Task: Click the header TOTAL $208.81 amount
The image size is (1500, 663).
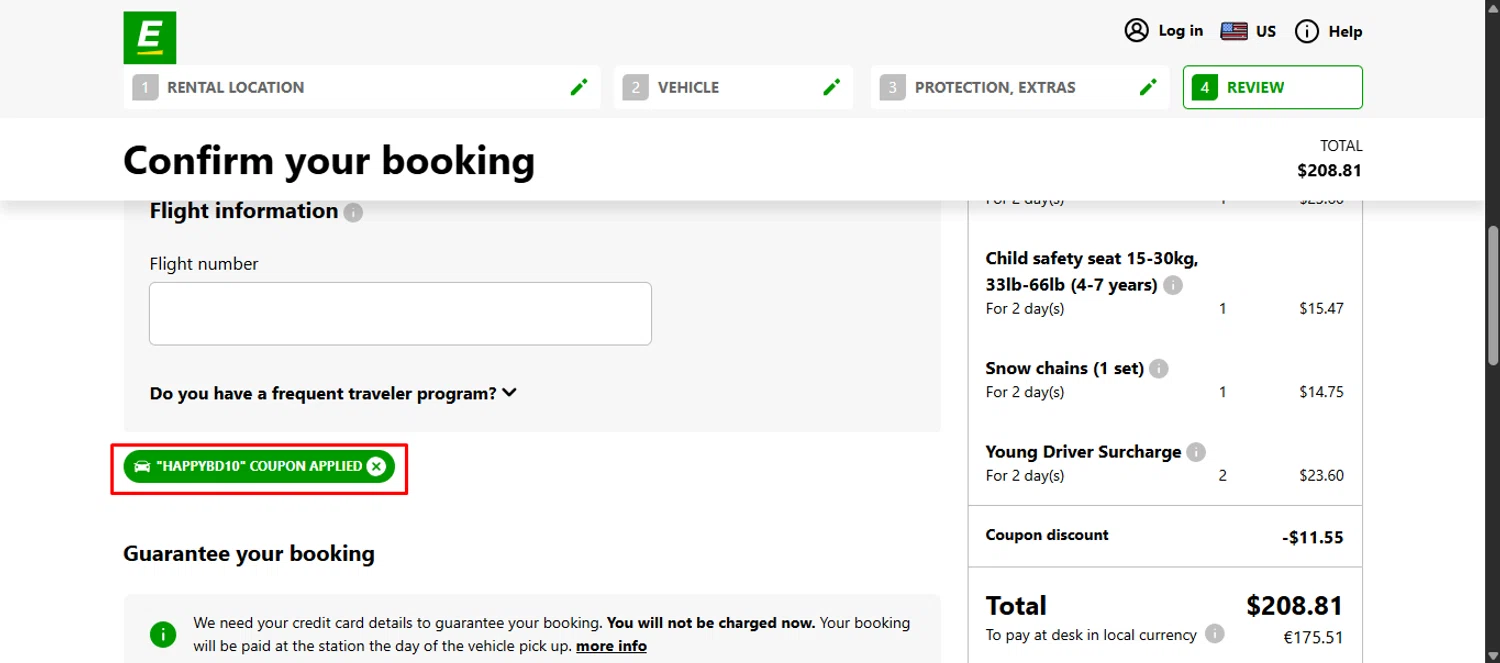Action: (1329, 170)
